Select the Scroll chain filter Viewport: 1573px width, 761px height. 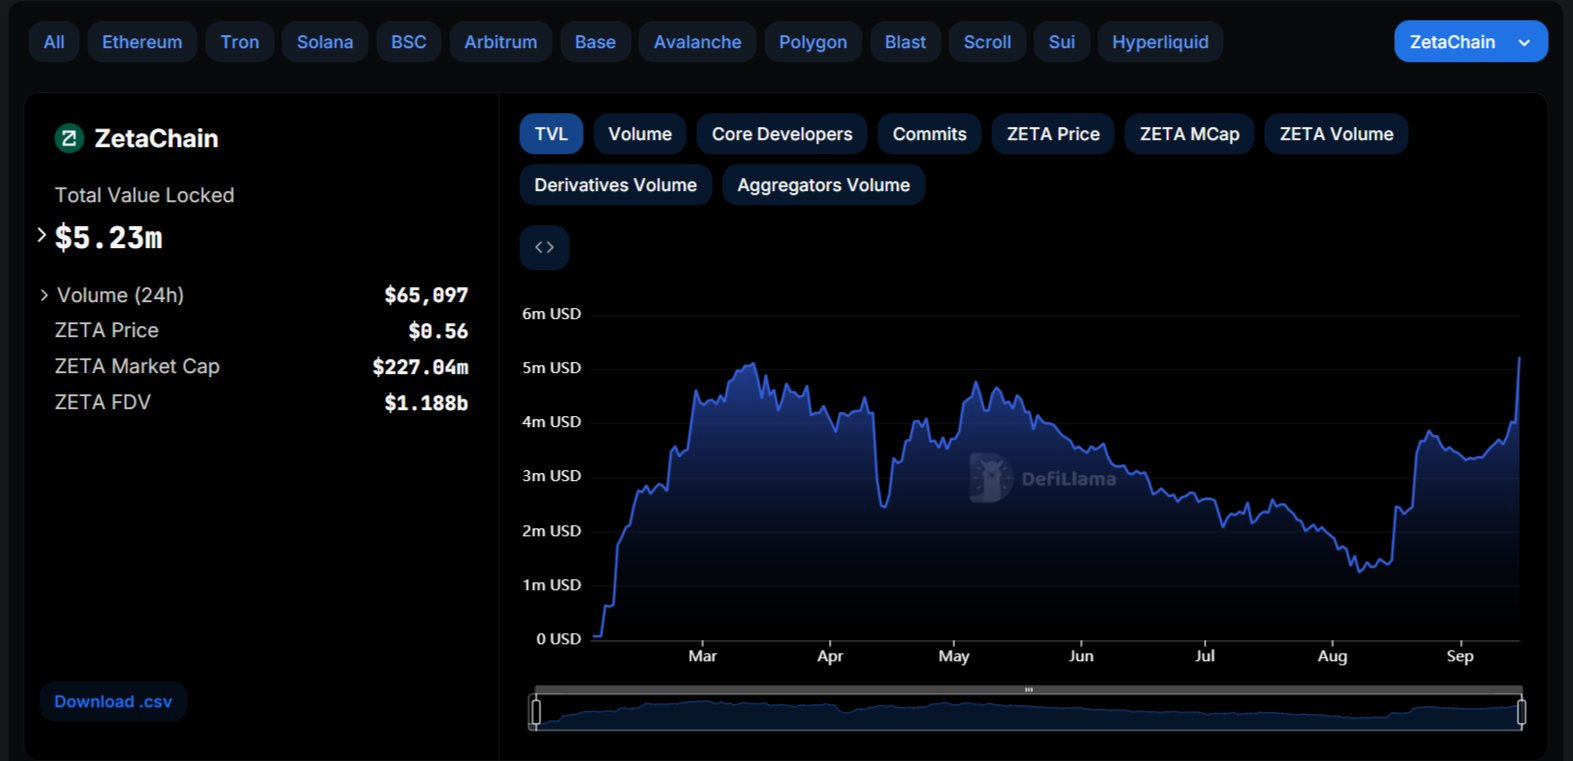click(987, 42)
